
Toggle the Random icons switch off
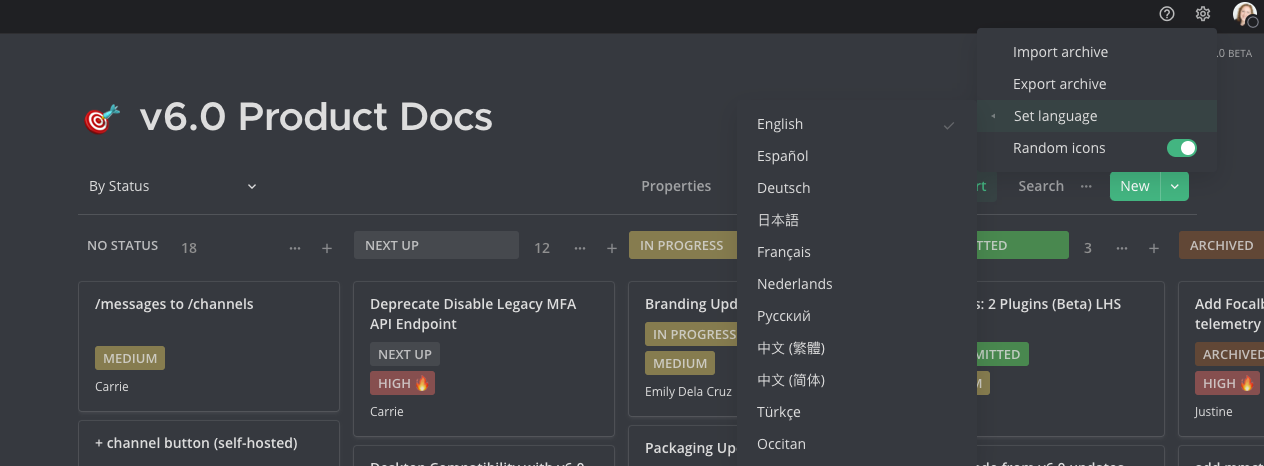pyautogui.click(x=1182, y=148)
